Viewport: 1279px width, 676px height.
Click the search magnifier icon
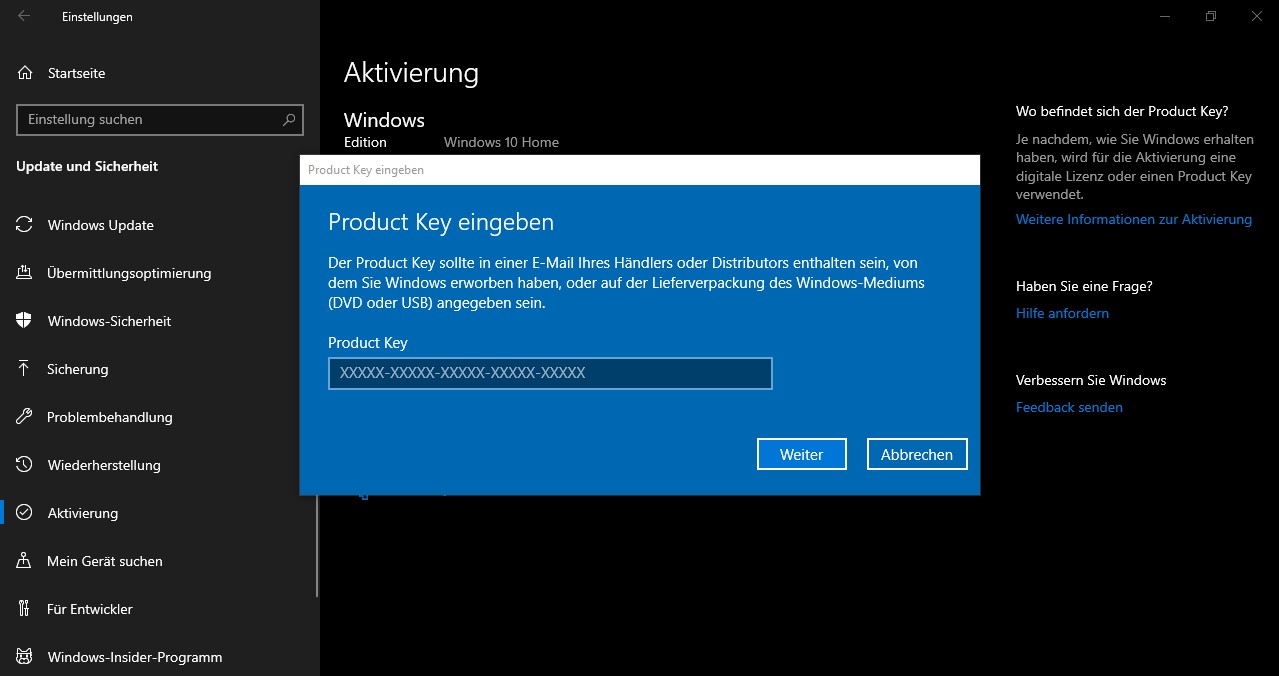pos(289,120)
